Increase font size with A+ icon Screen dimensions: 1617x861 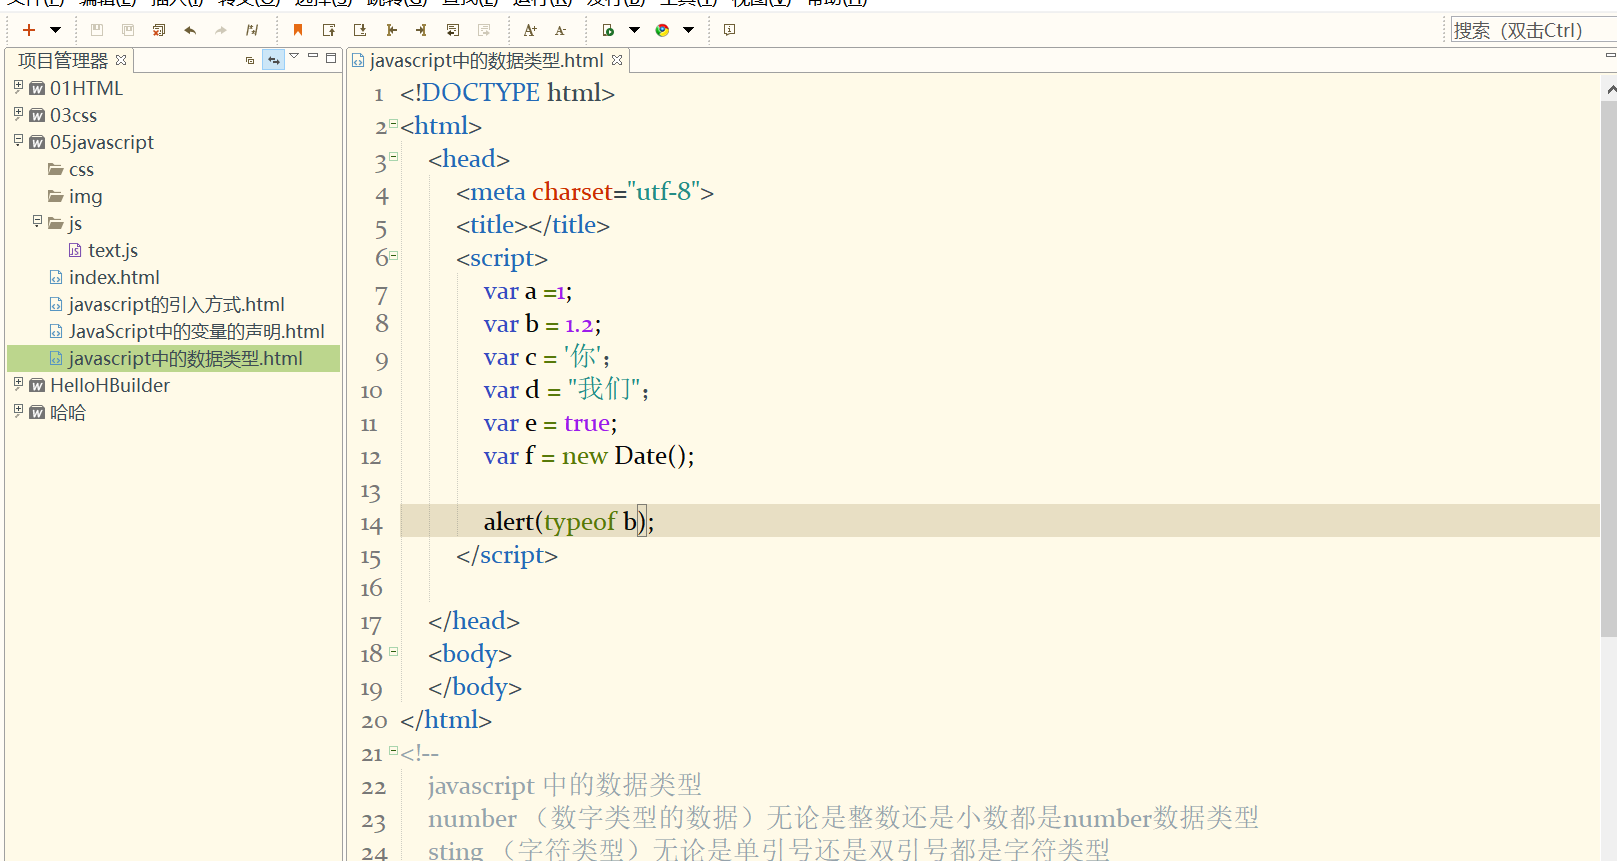(x=530, y=30)
